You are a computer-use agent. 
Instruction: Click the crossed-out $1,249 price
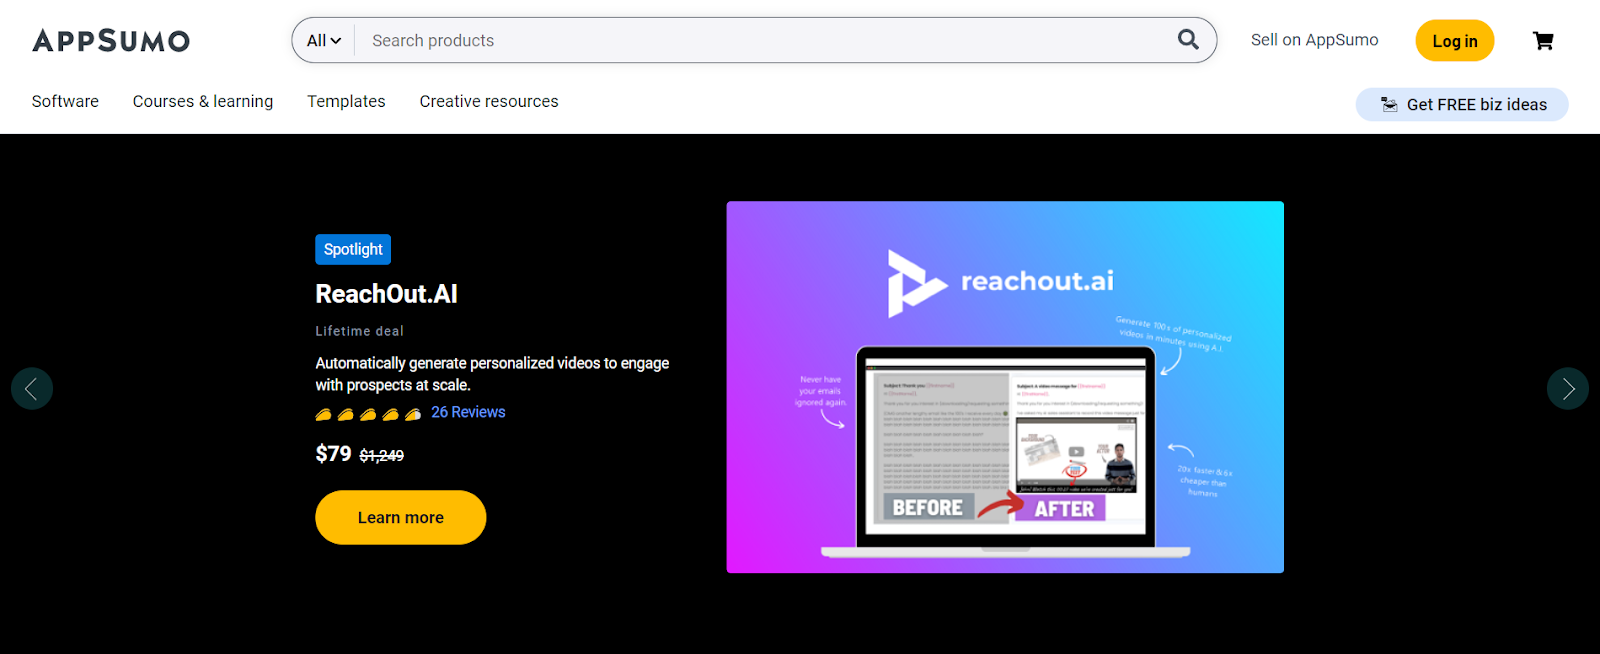click(x=382, y=456)
